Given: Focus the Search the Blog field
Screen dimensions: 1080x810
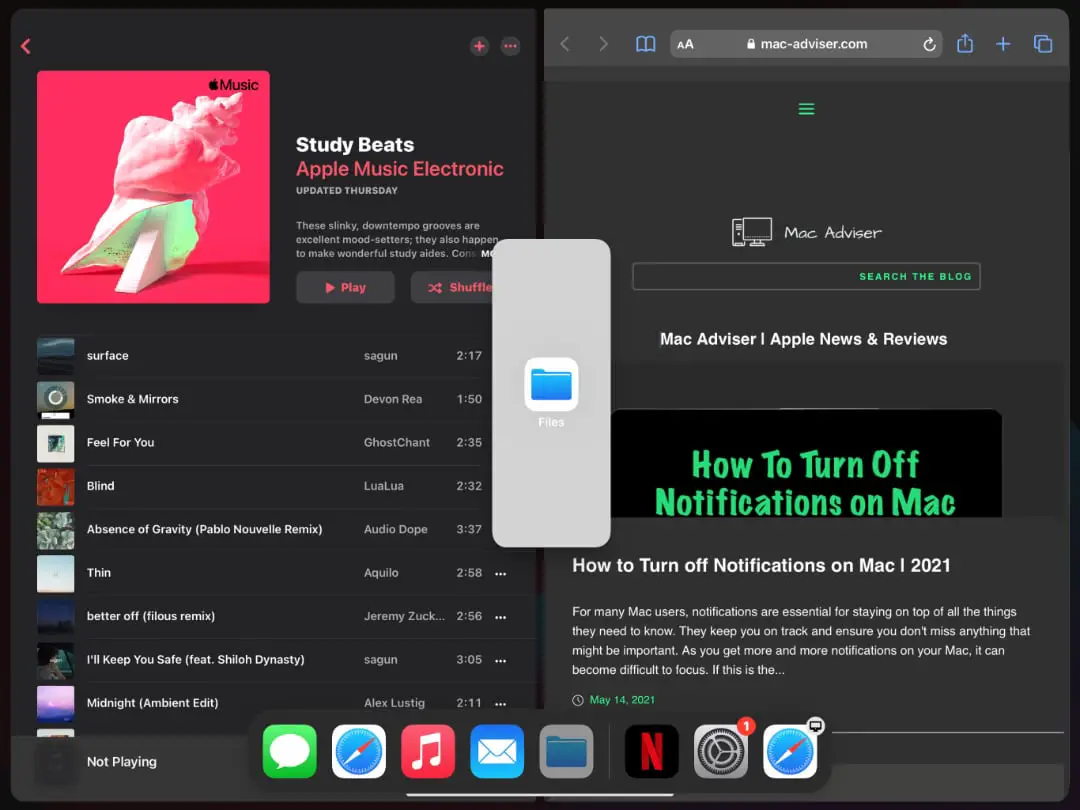Looking at the screenshot, I should [807, 276].
